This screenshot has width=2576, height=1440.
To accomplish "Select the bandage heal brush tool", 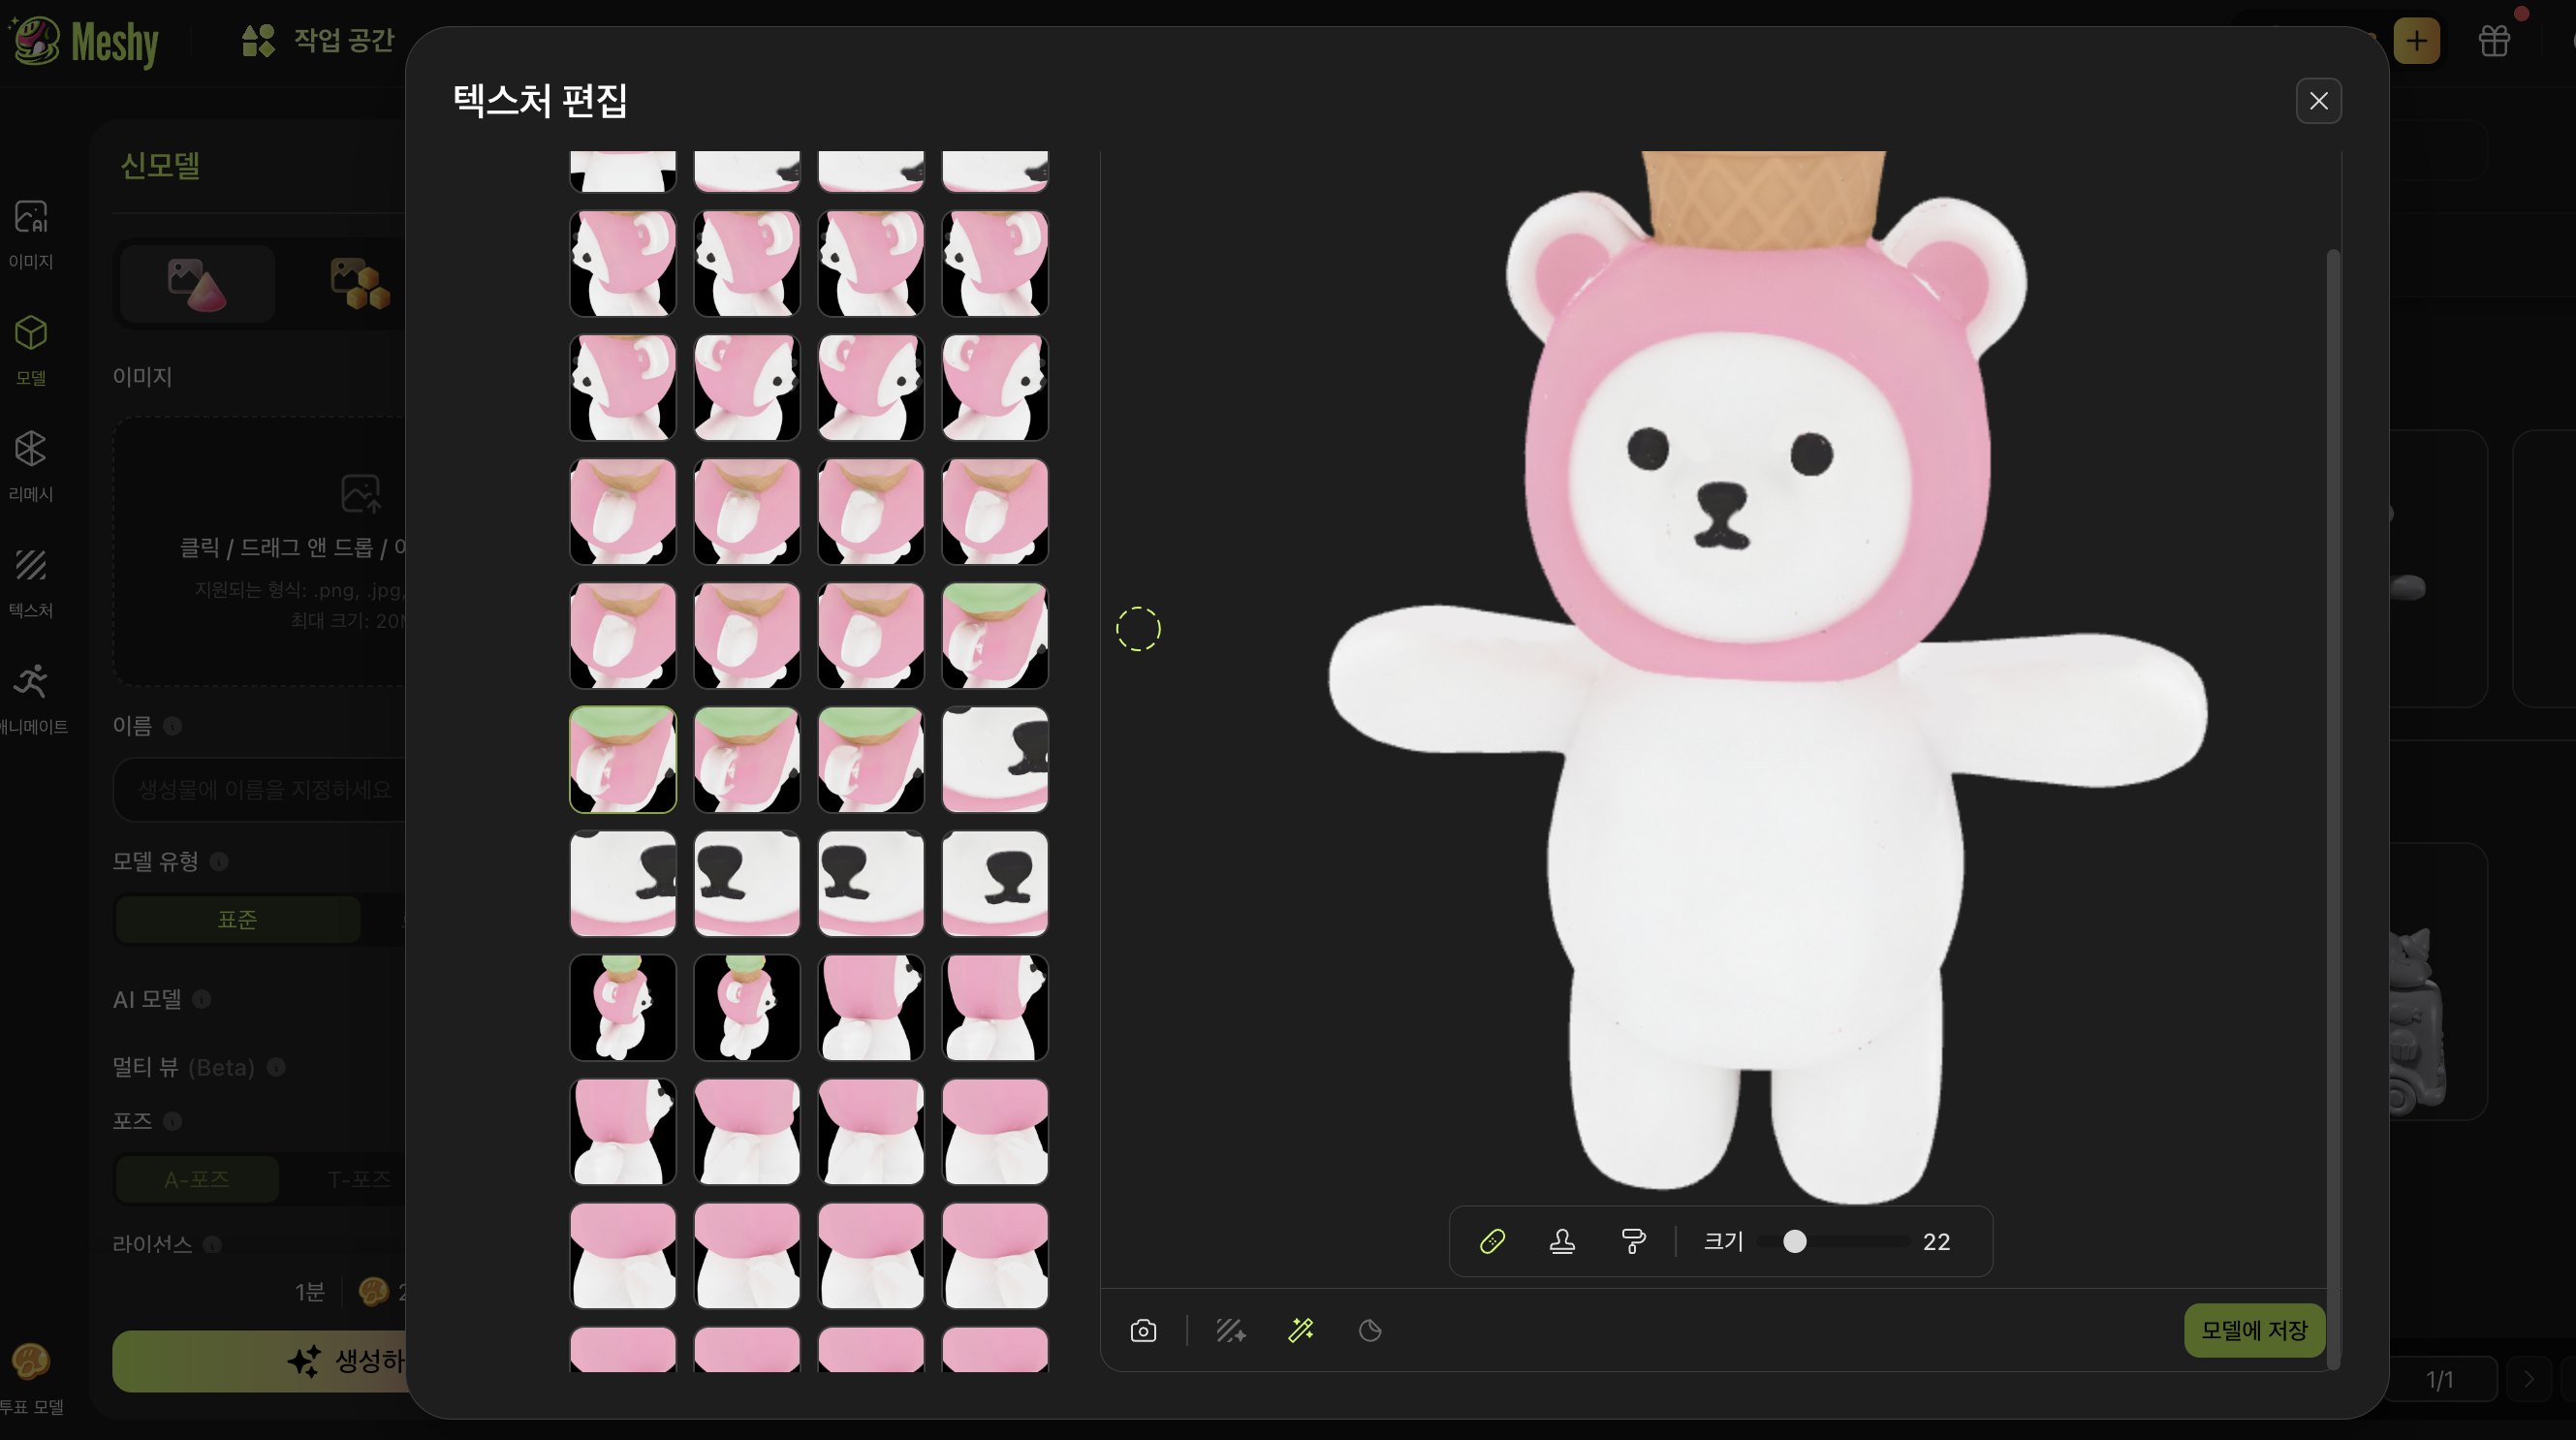I will point(1492,1241).
